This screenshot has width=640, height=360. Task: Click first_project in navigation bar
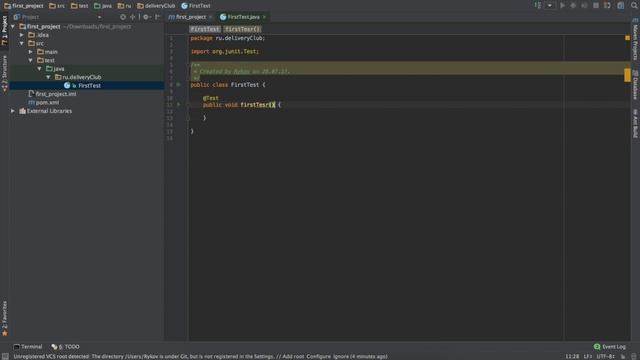tap(24, 6)
